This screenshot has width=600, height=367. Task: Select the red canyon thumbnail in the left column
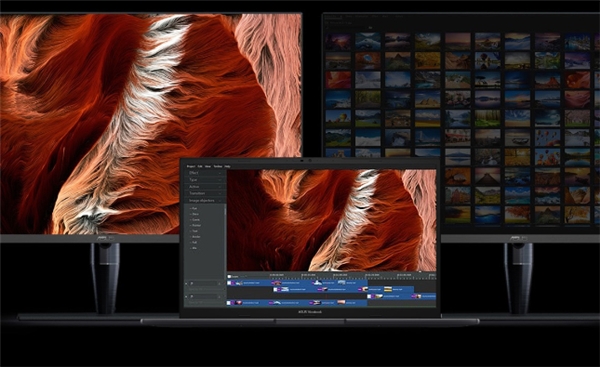click(338, 80)
